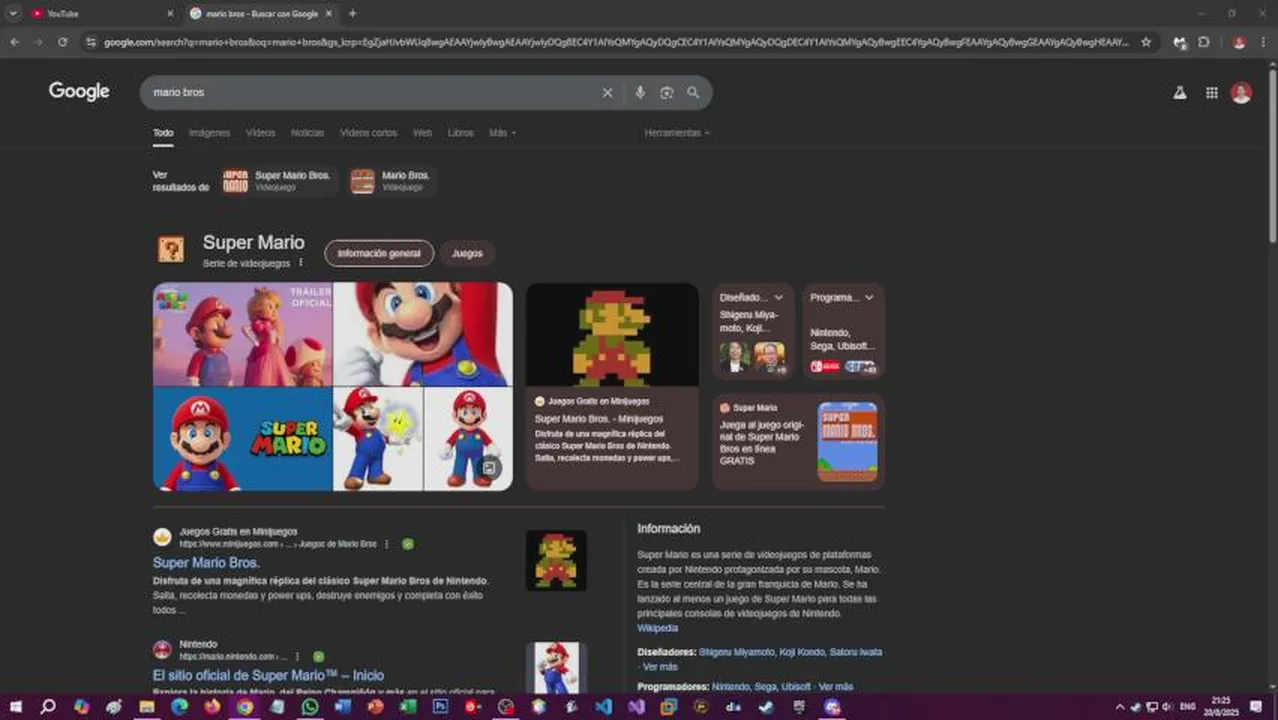Open the Google account avatar menu
Viewport: 1278px width, 720px height.
click(1241, 92)
